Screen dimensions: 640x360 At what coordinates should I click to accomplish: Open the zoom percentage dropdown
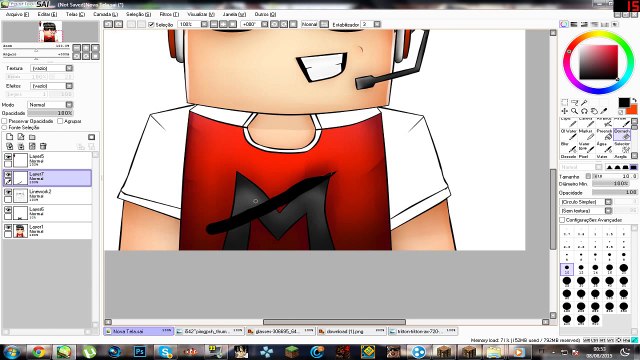point(204,24)
